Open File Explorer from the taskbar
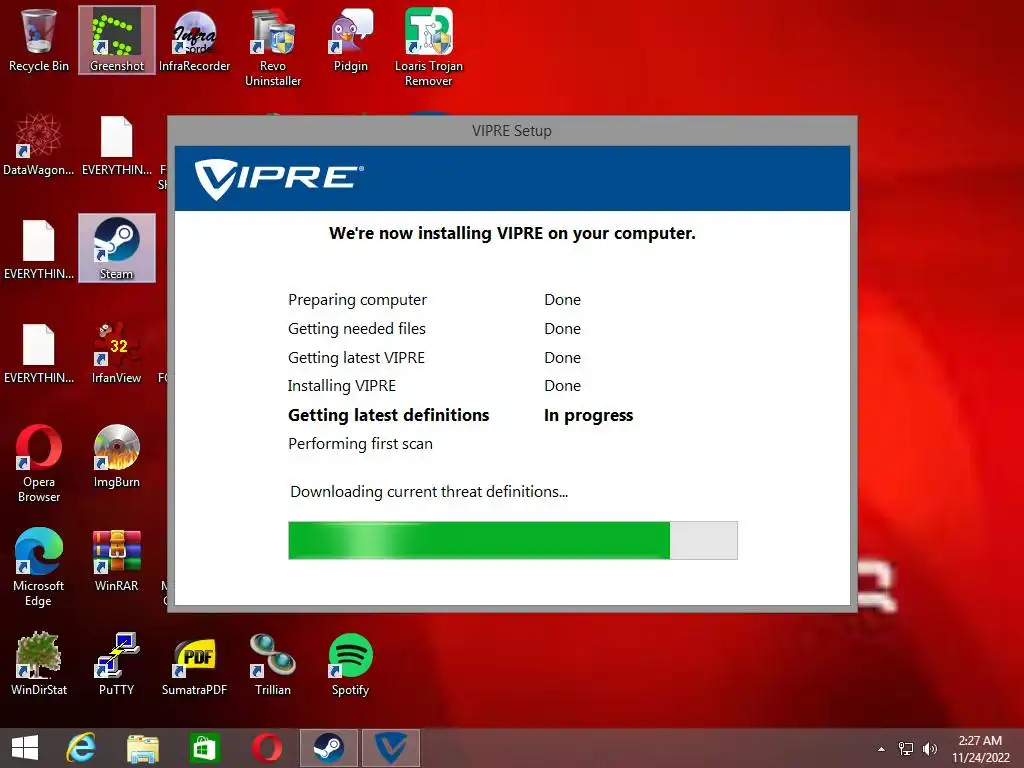 click(x=142, y=748)
